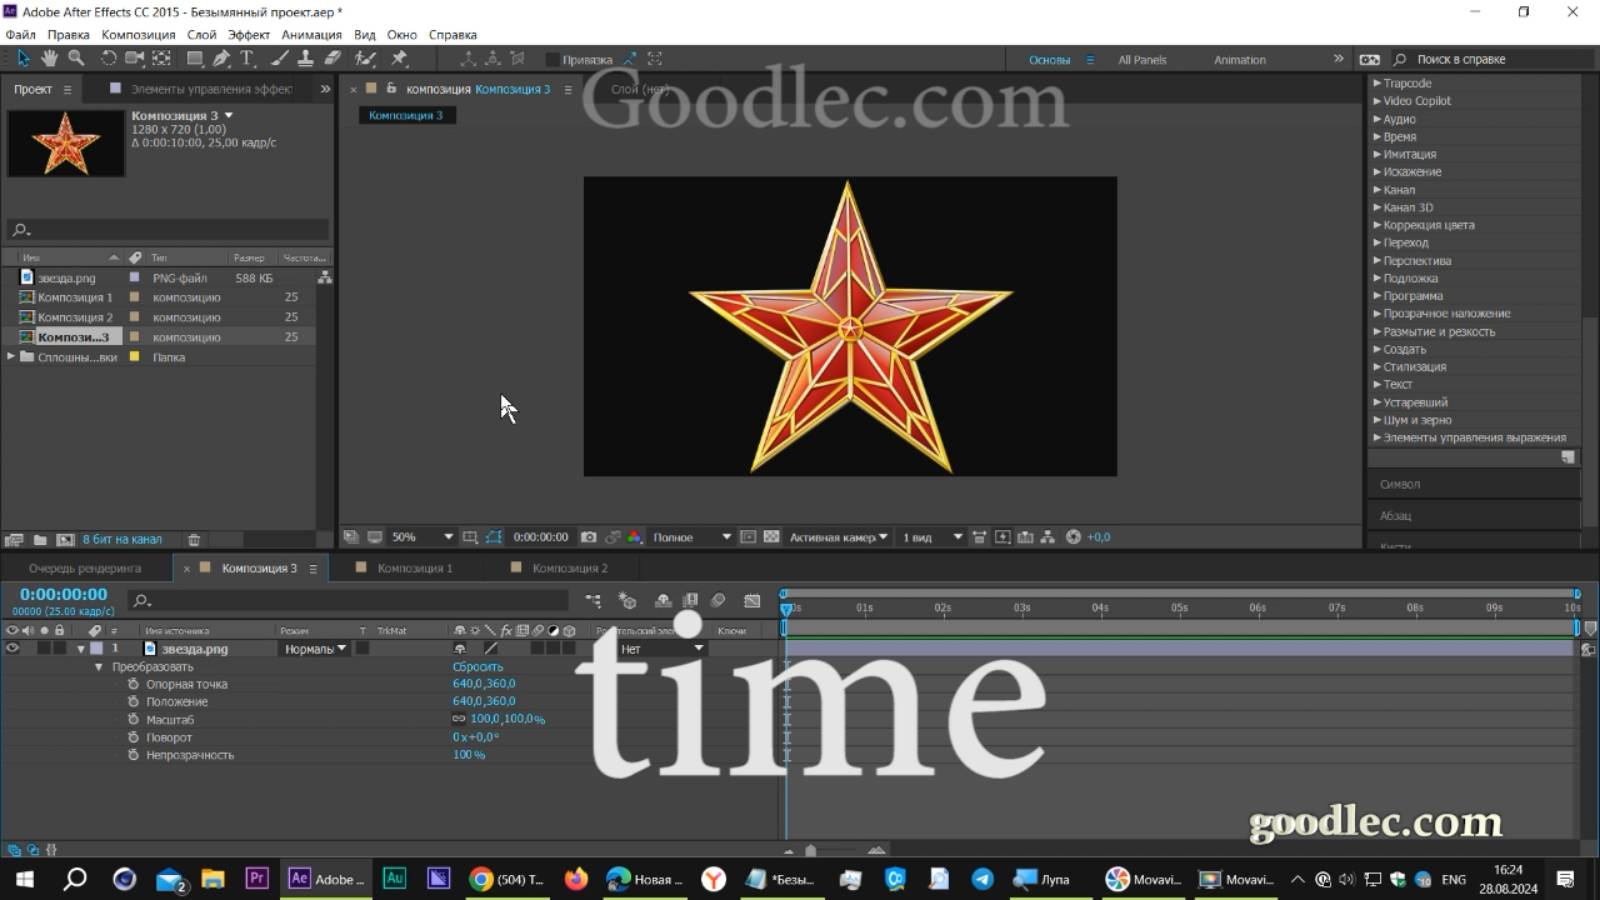Open the Композиция menu
The width and height of the screenshot is (1600, 900).
(138, 34)
